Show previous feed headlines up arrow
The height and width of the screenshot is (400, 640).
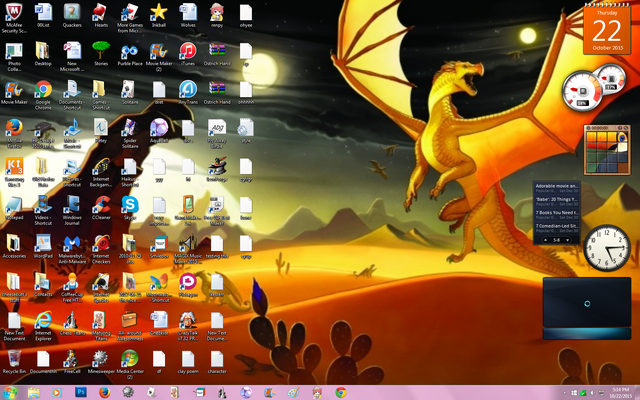pos(546,240)
